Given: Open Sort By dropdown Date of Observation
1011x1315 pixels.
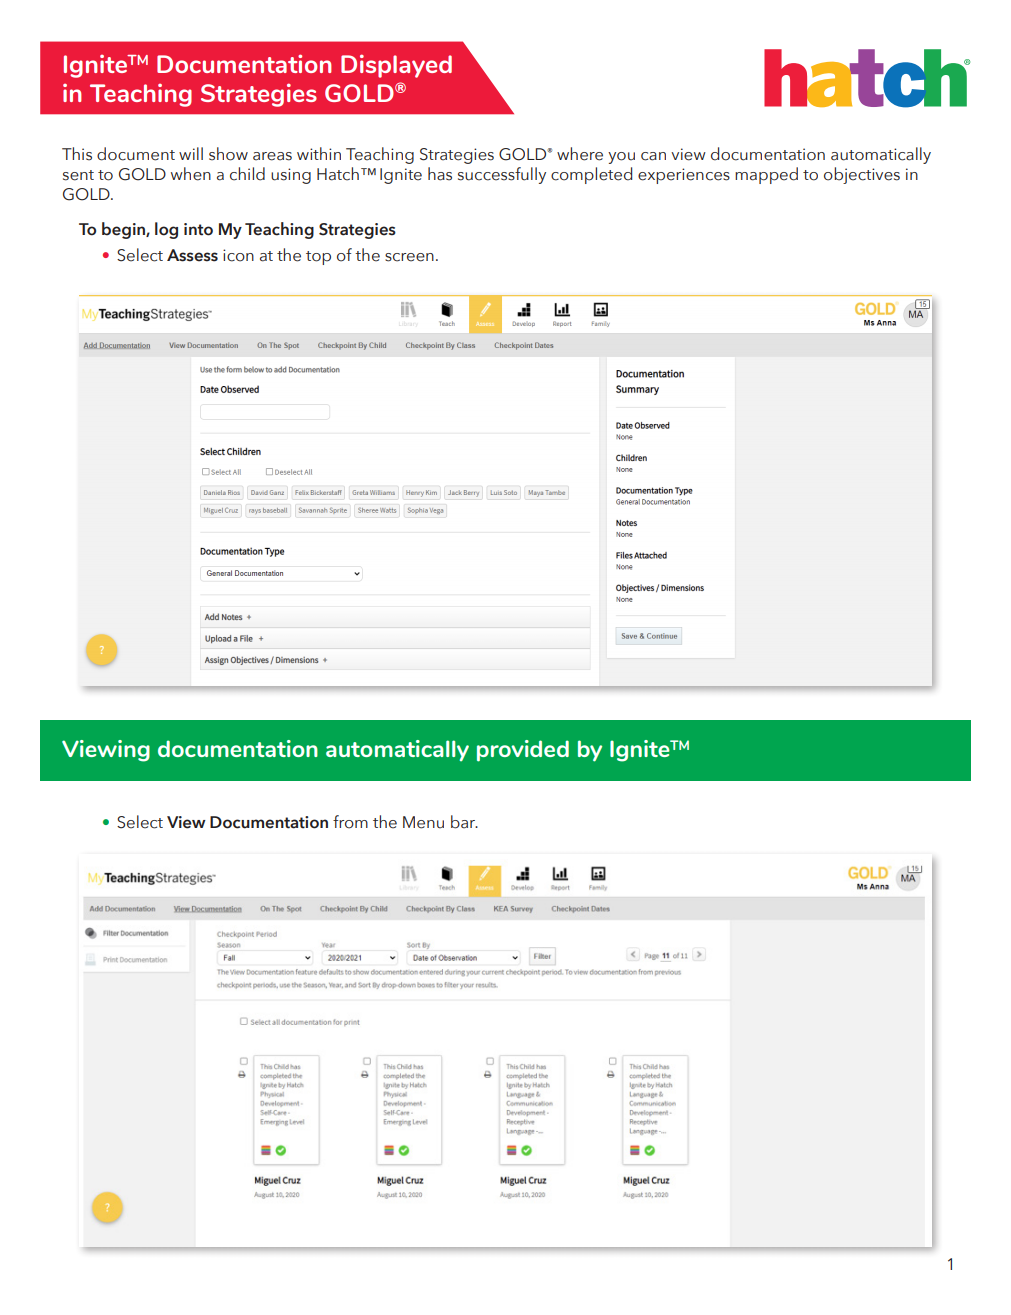Looking at the screenshot, I should (x=464, y=958).
